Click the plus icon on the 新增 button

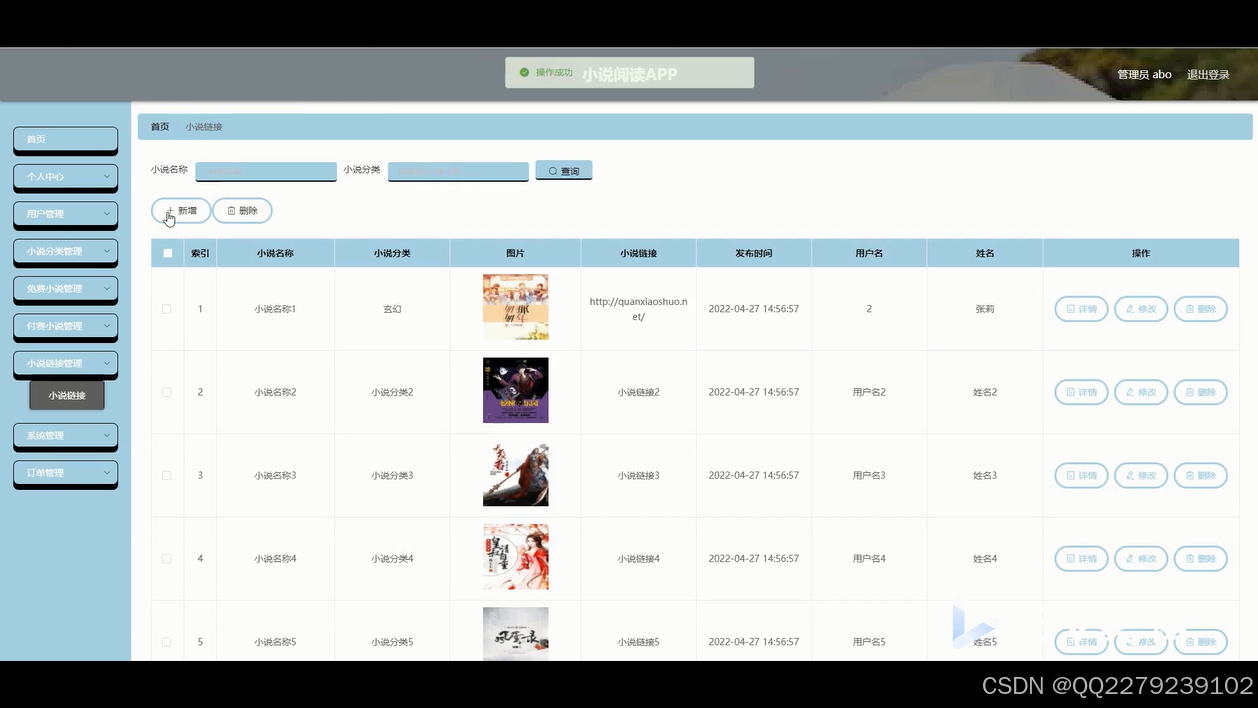point(170,210)
